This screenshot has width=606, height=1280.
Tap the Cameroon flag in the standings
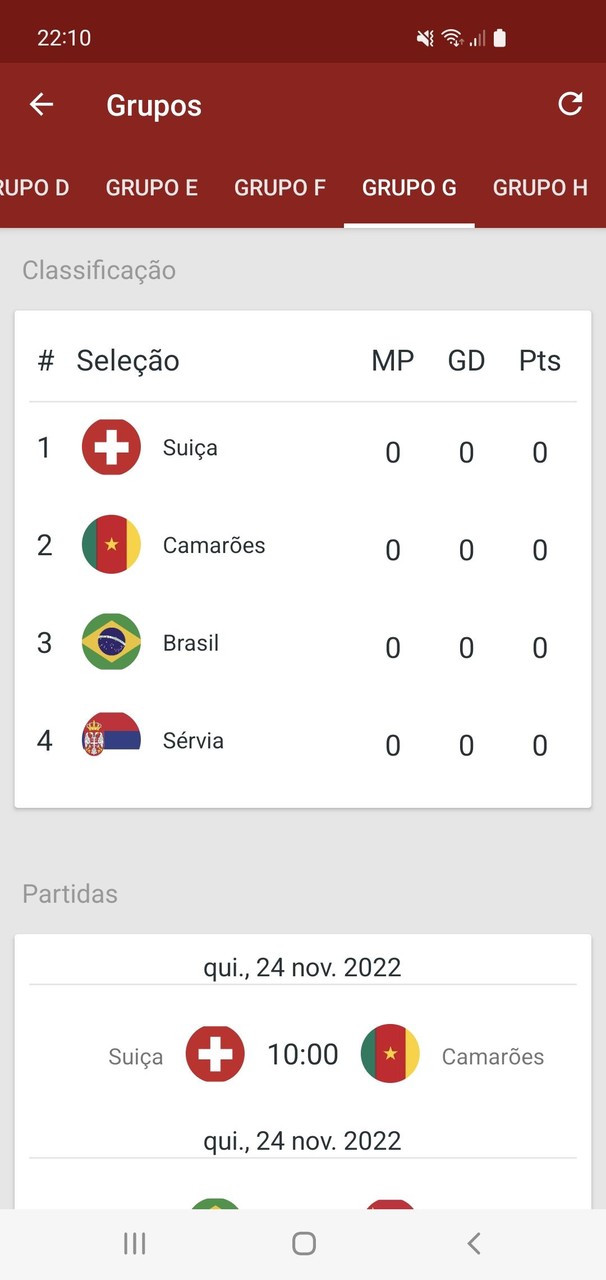pyautogui.click(x=111, y=545)
